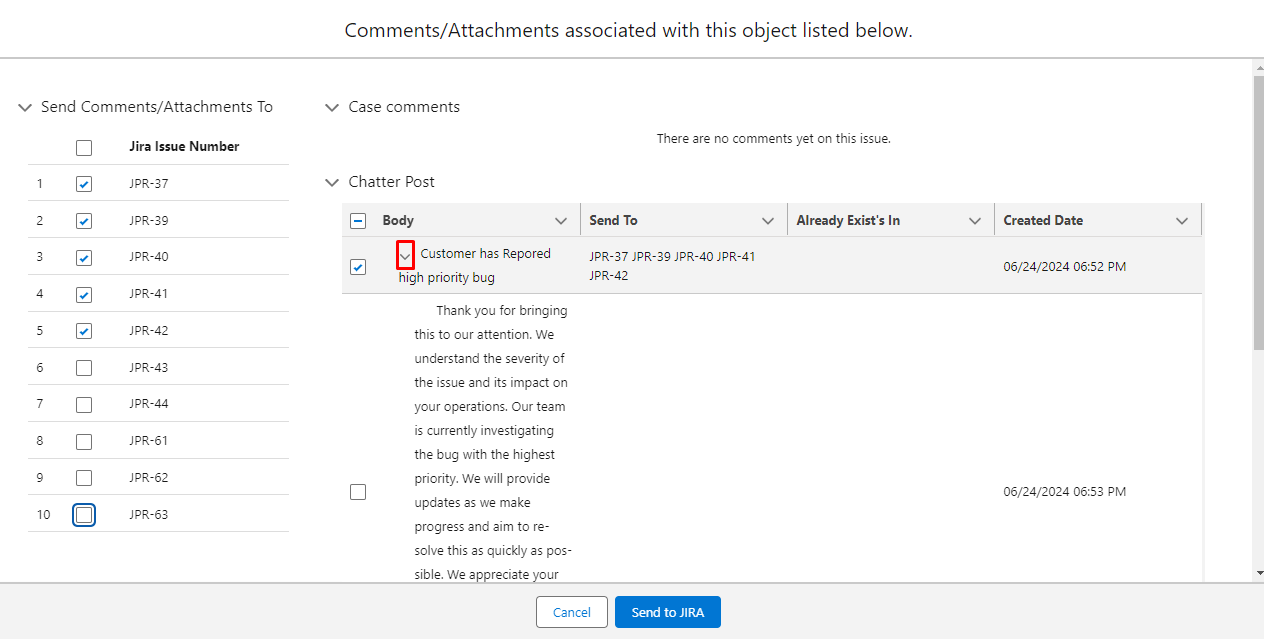This screenshot has width=1264, height=639.
Task: Click the scrollbar up arrow
Action: click(1258, 67)
